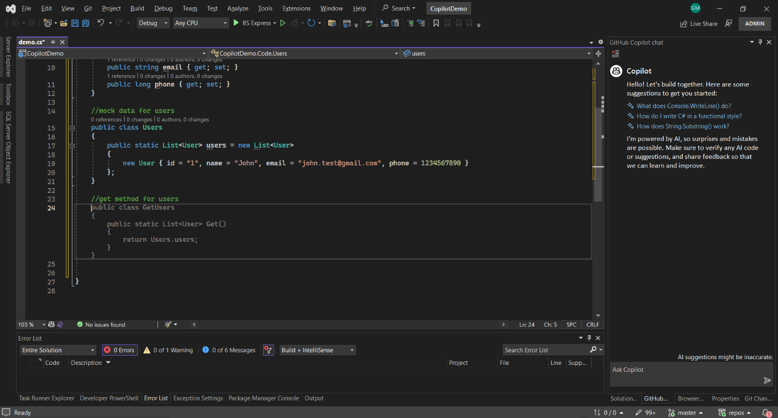Click the 'How does String.Substring() work?' suggestion

point(683,126)
